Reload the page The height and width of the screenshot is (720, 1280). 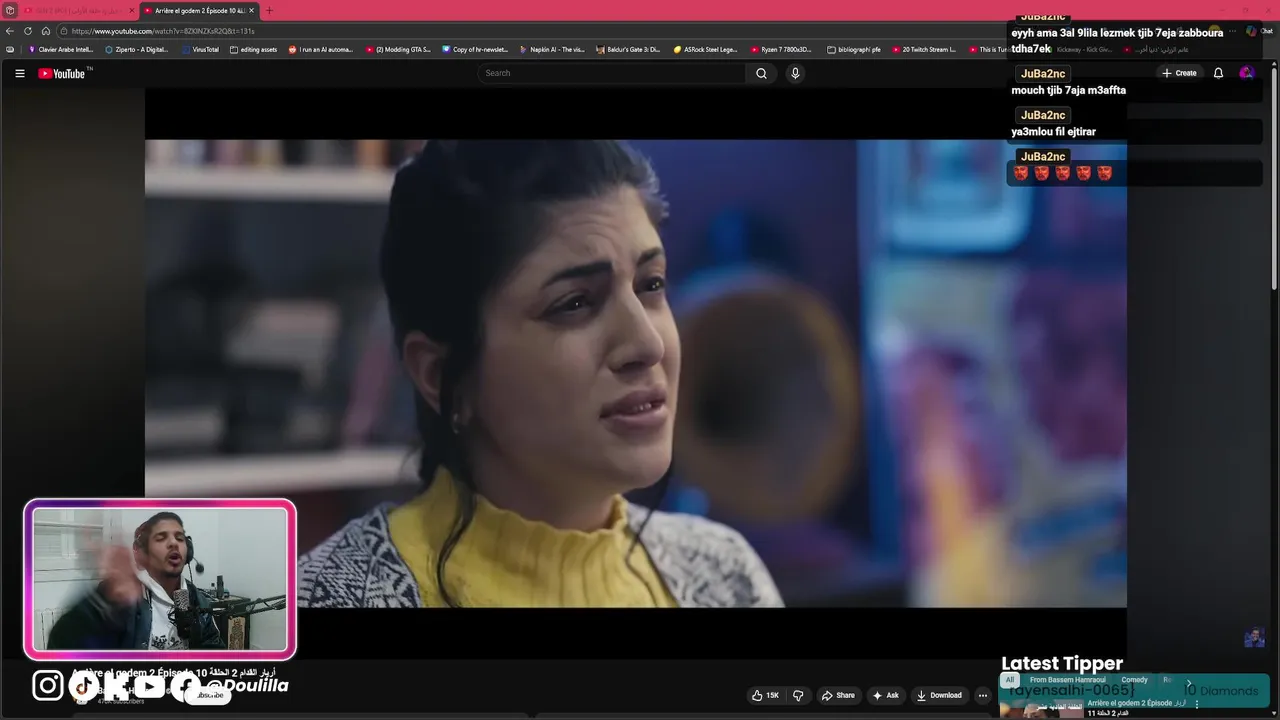point(28,31)
